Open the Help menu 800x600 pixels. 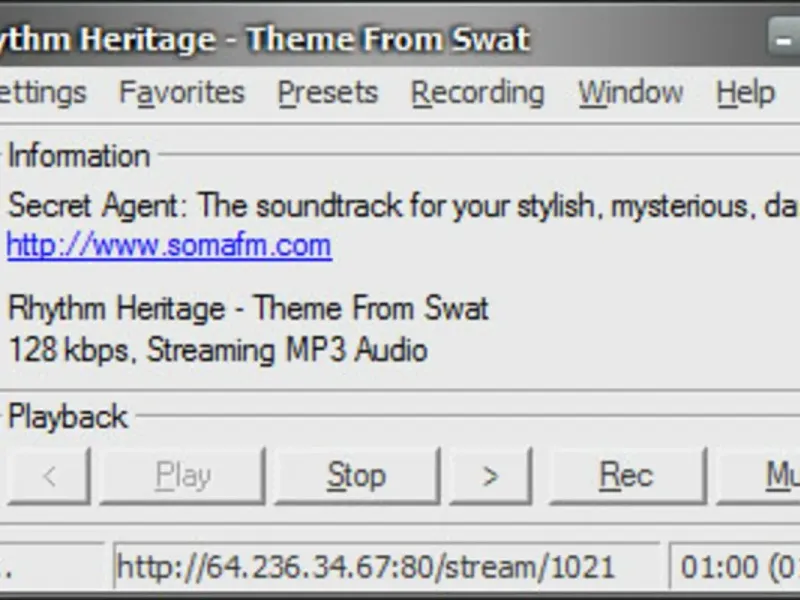[745, 94]
